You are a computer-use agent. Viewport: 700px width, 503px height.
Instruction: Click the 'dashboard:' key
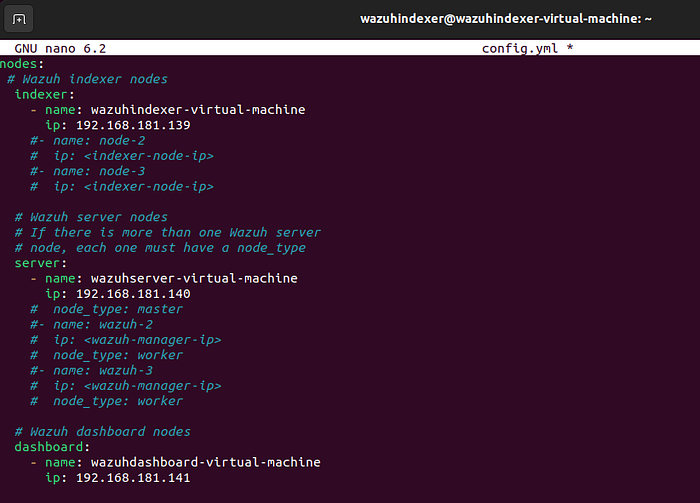point(52,447)
